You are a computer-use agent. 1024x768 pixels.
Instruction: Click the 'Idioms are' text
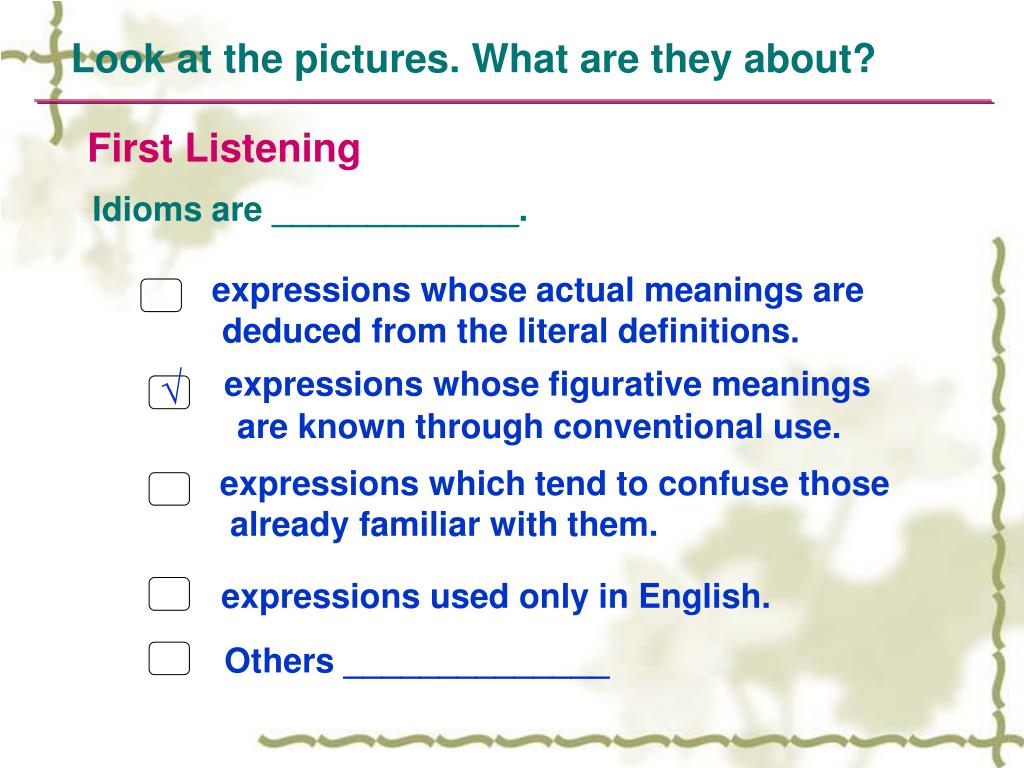tap(177, 210)
